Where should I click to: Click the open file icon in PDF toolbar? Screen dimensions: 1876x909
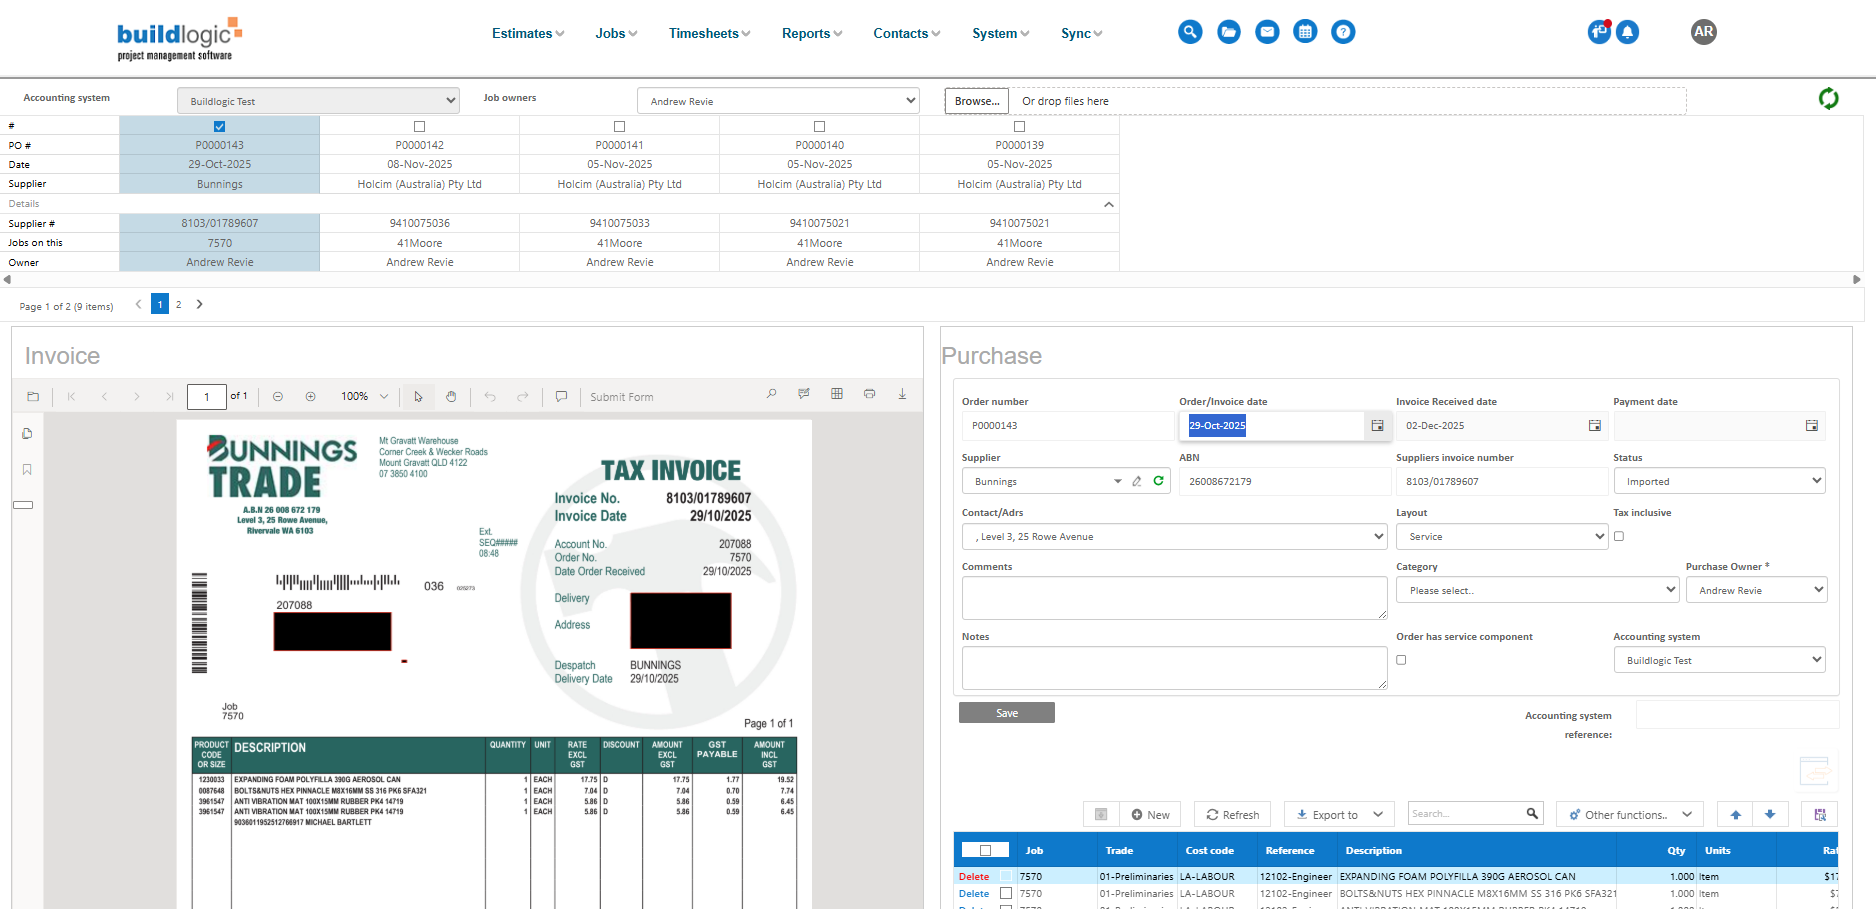coord(33,396)
